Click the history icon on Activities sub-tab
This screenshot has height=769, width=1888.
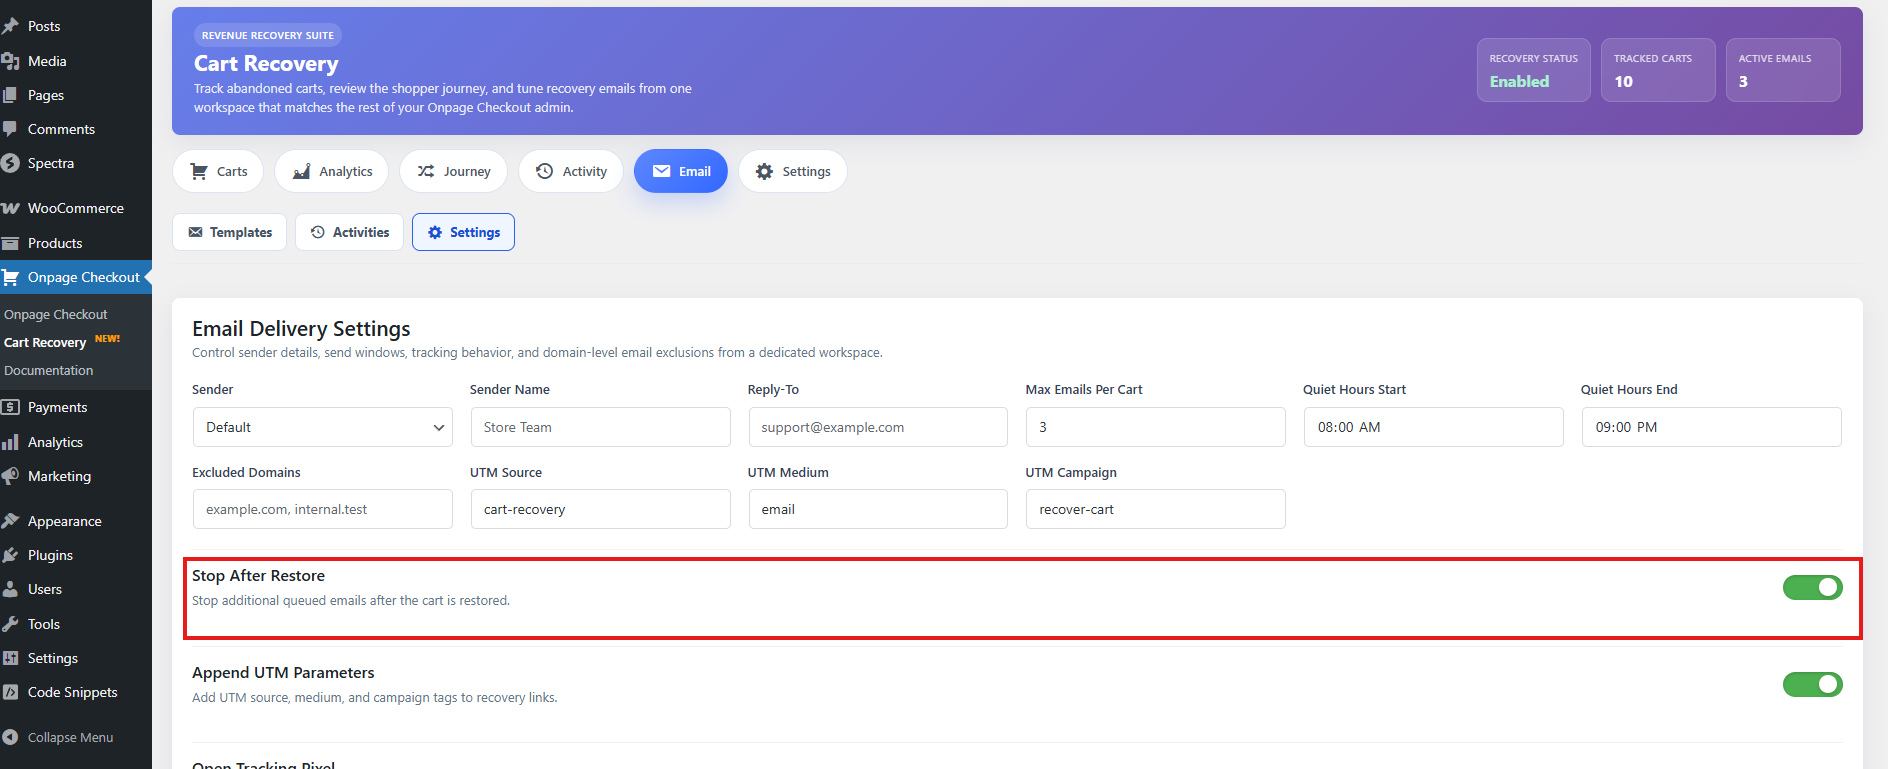(x=318, y=232)
